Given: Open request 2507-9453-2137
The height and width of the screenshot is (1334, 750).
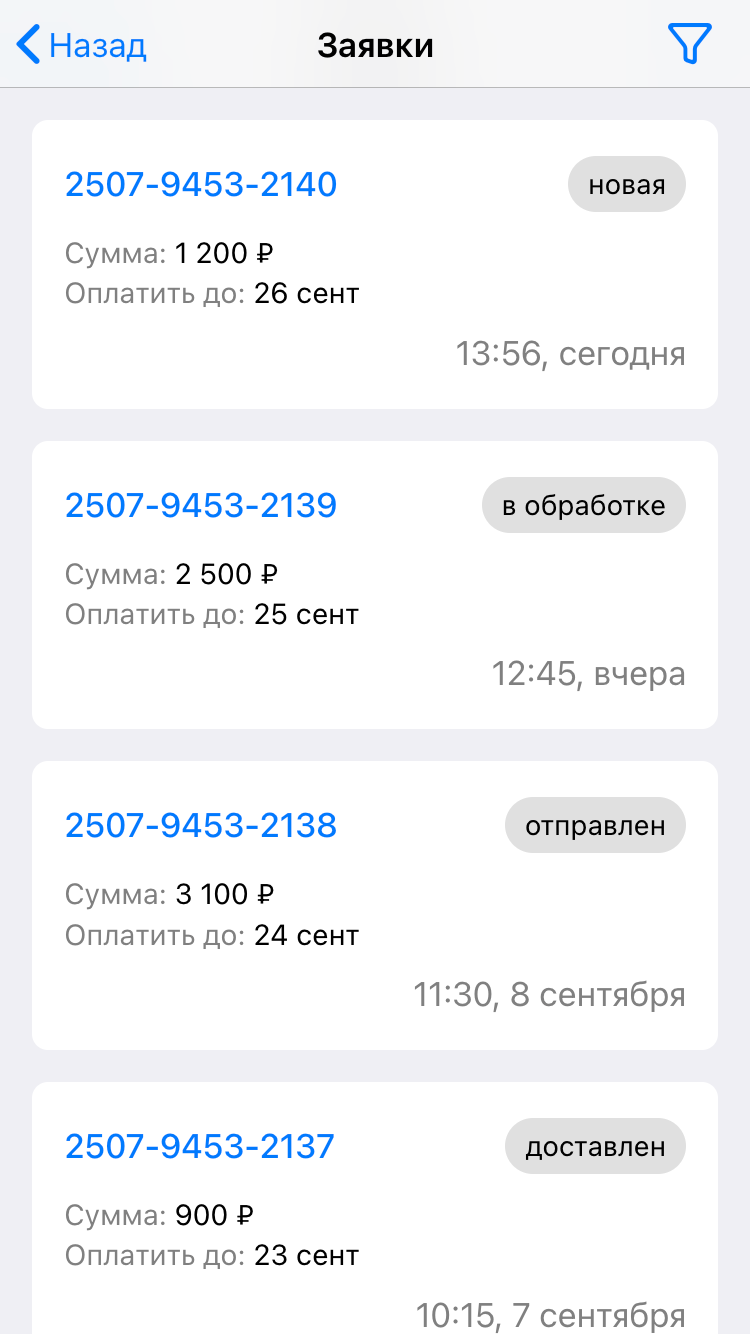Looking at the screenshot, I should (200, 1146).
